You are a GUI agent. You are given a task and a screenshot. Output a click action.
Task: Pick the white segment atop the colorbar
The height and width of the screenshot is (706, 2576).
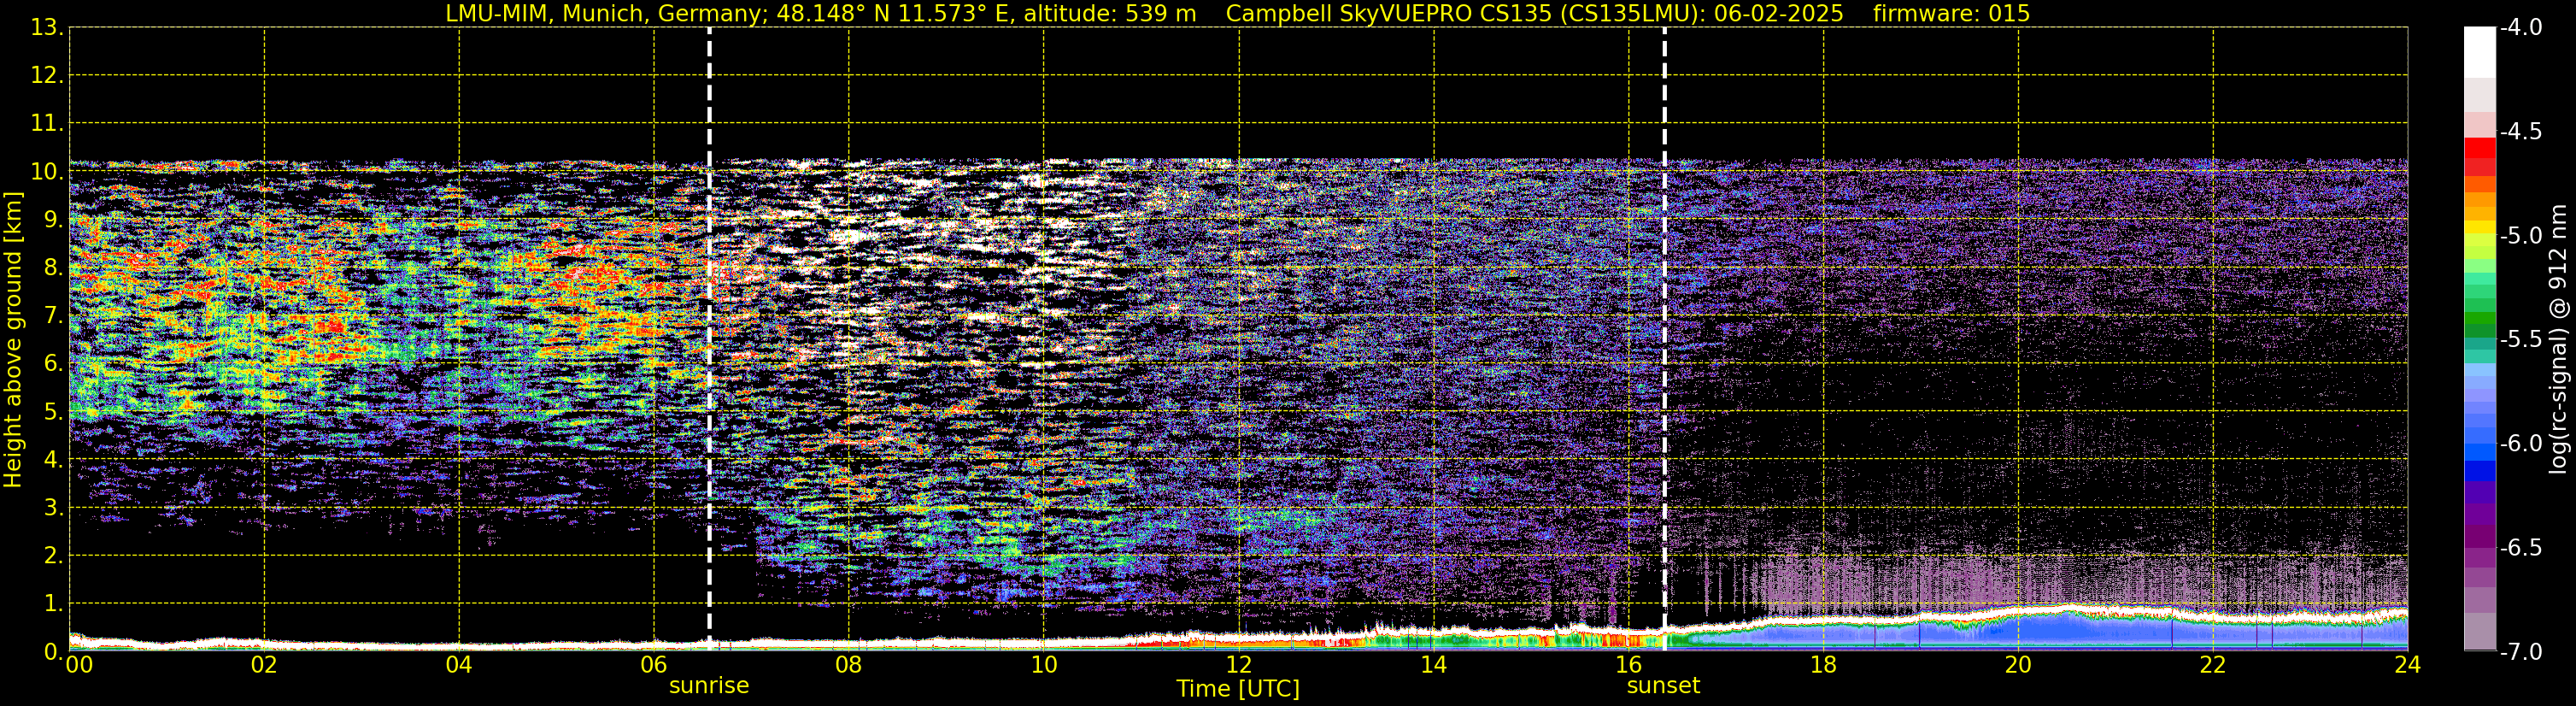tap(2480, 52)
